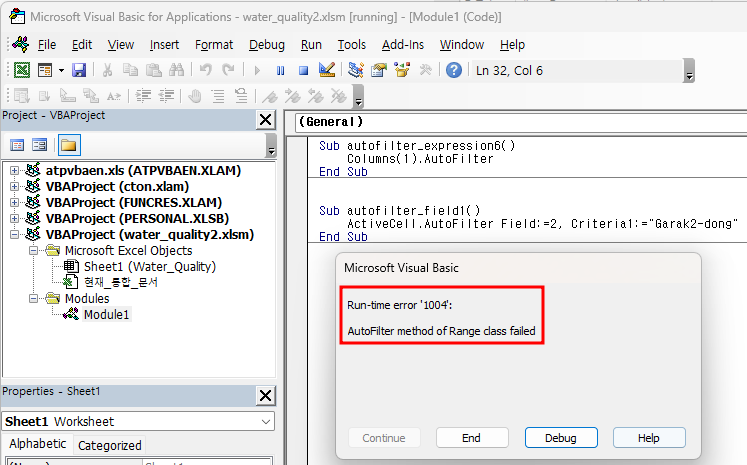The width and height of the screenshot is (747, 465).
Task: Toggle Breakpoint hand icon
Action: (195, 96)
